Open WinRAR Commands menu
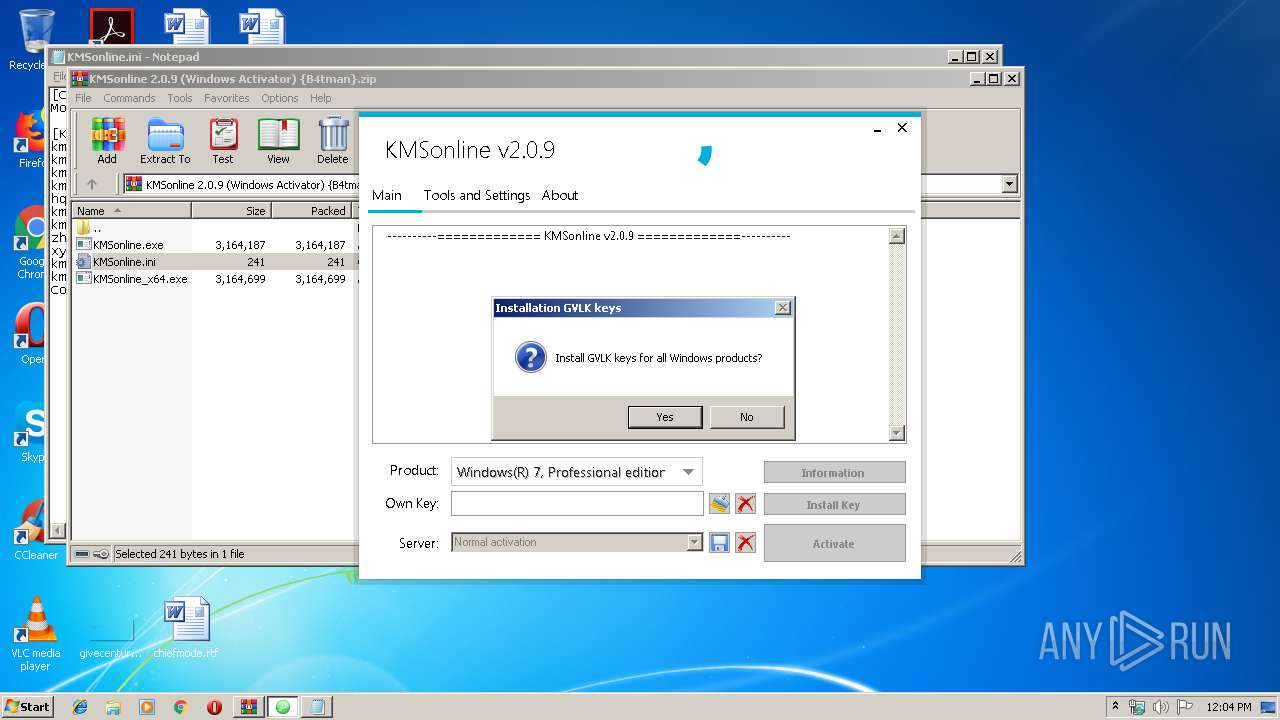This screenshot has height=720, width=1280. [x=129, y=98]
